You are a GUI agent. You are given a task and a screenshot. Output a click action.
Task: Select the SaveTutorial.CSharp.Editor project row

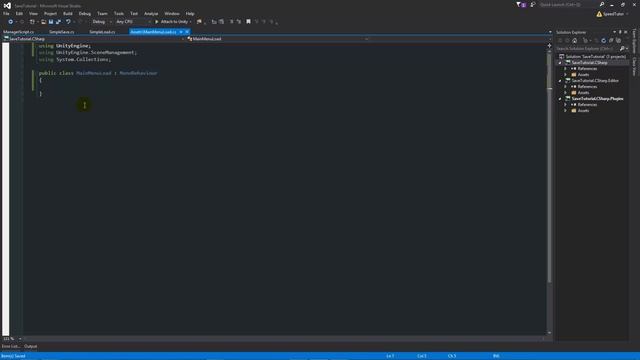tap(593, 81)
